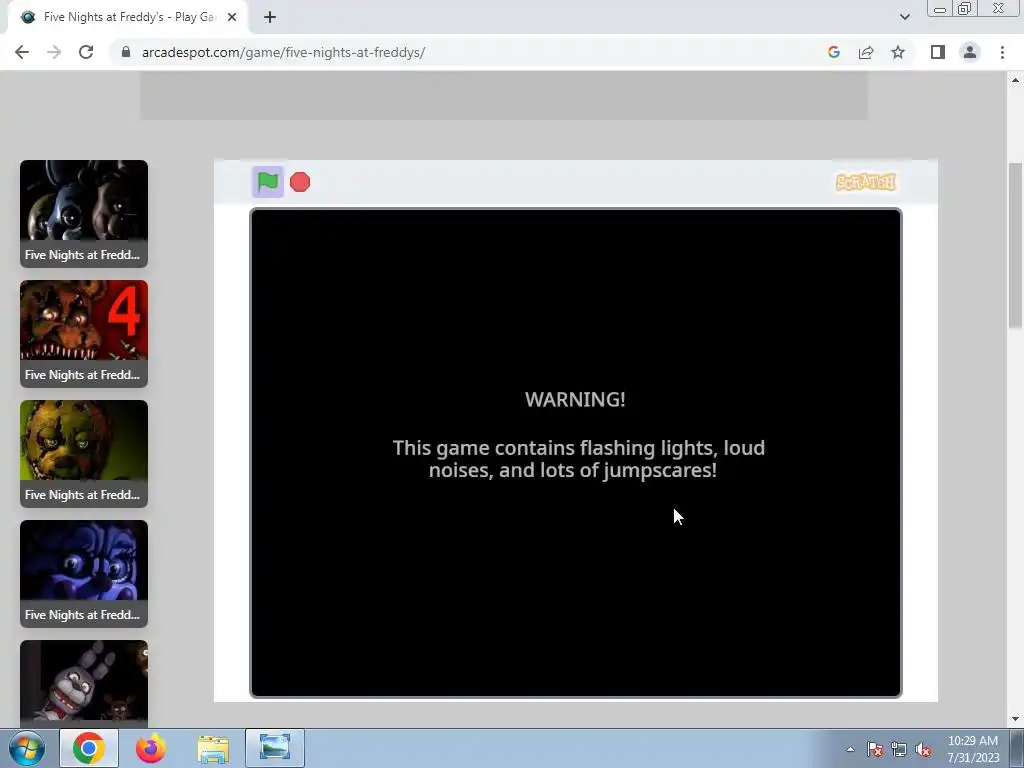View site info via the padlock icon
This screenshot has width=1024, height=768.
[126, 52]
